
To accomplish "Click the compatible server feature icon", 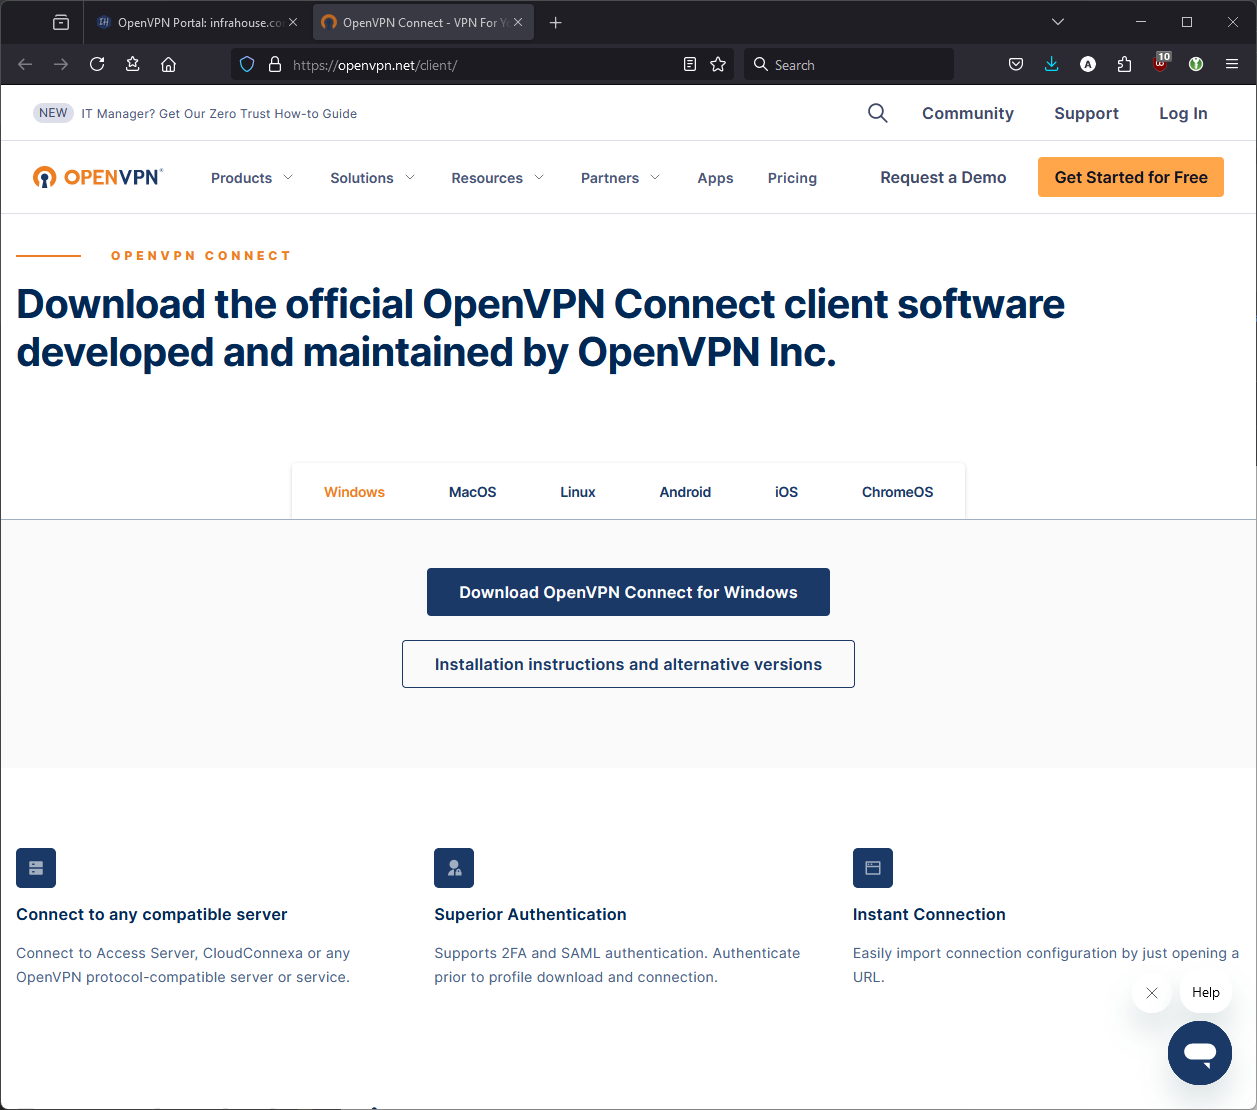I will point(36,868).
